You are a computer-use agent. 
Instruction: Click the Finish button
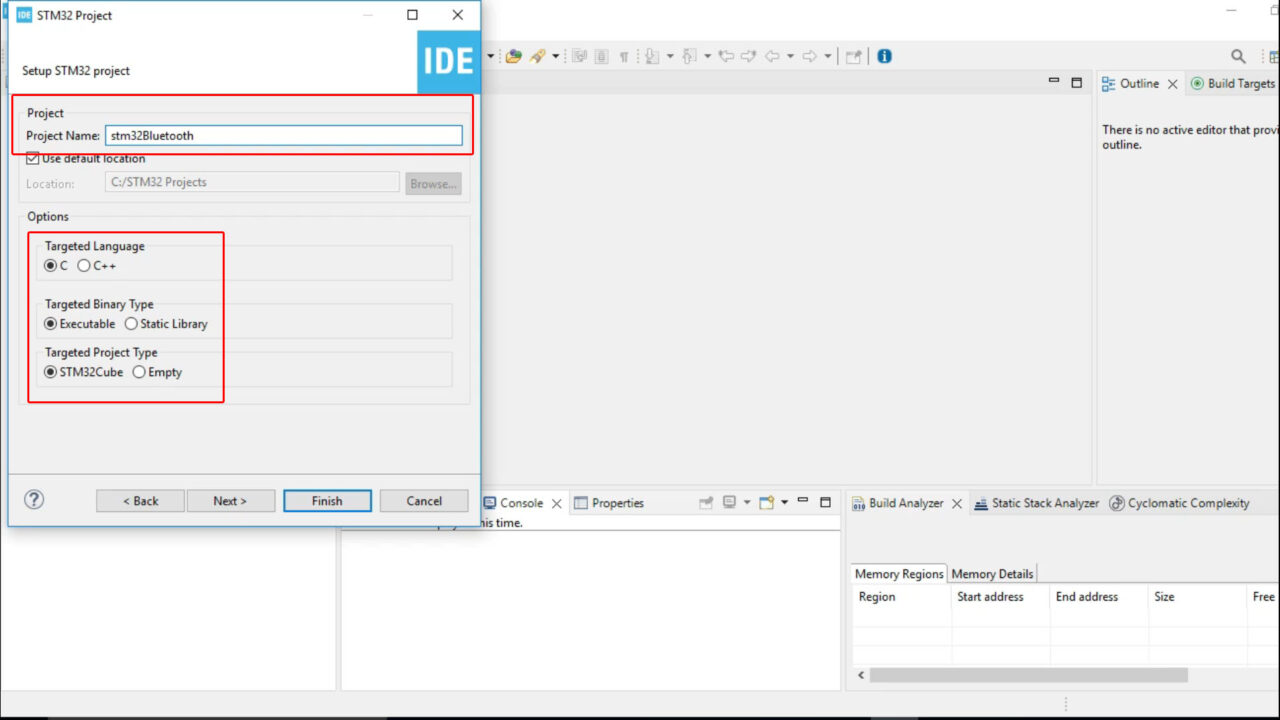(327, 501)
